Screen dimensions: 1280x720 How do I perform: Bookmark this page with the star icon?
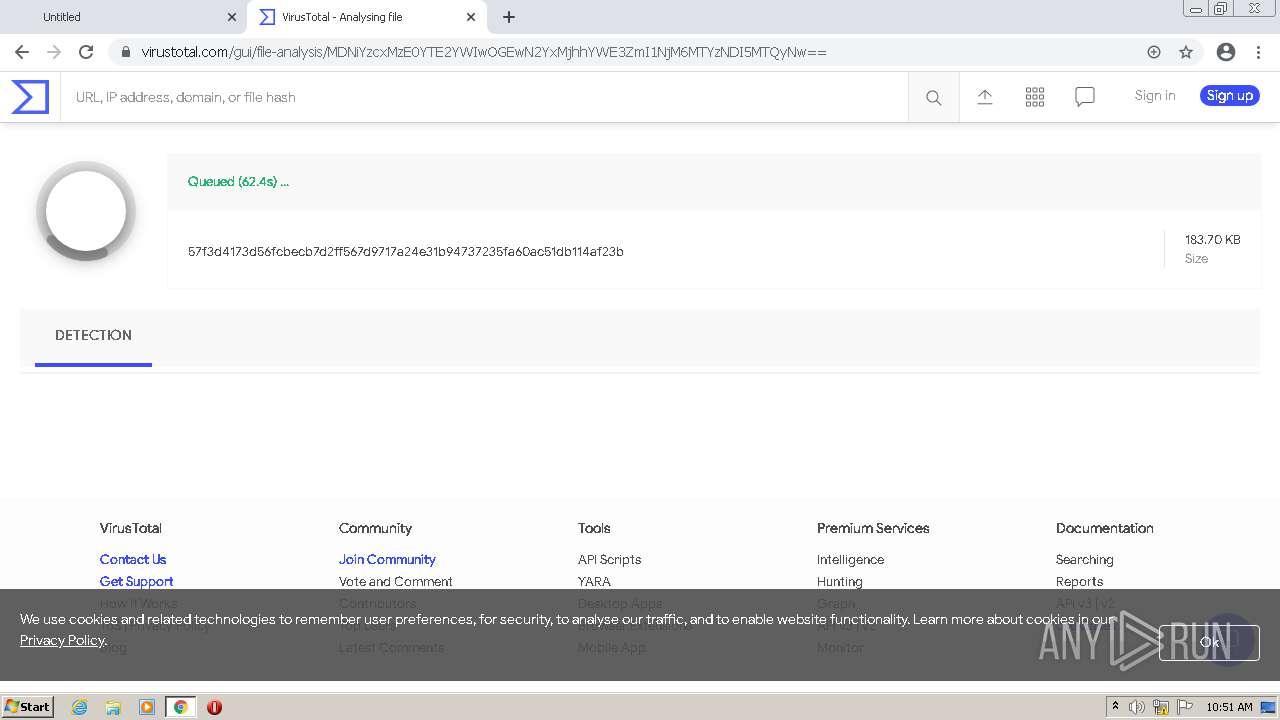tap(1186, 52)
